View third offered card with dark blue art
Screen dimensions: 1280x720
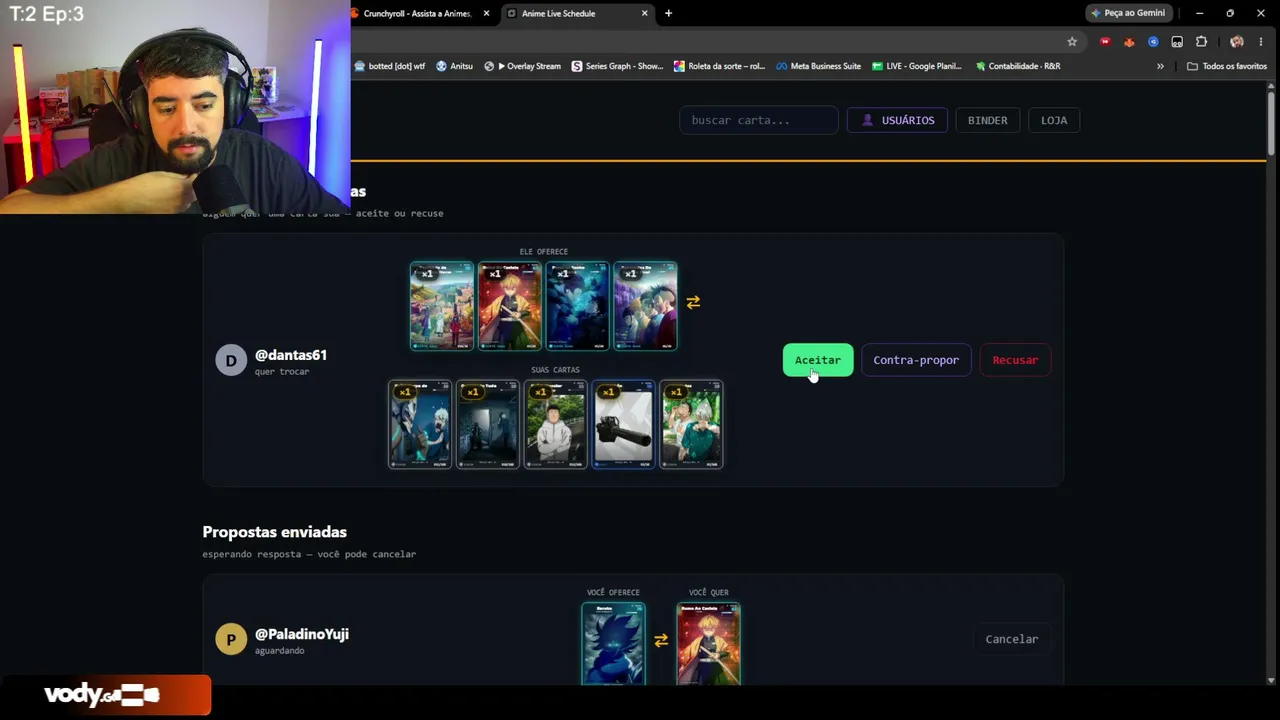577,306
